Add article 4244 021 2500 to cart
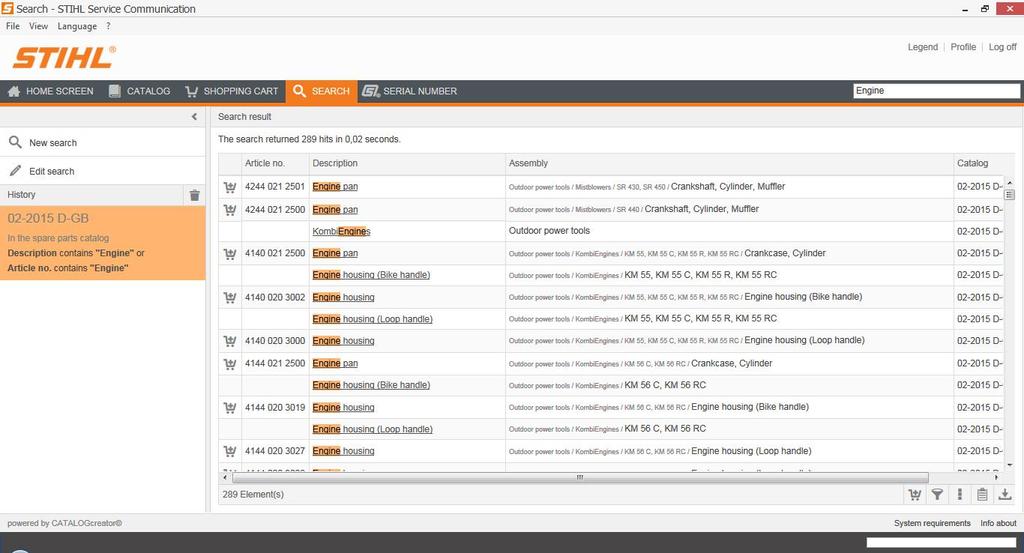The image size is (1024, 553). pos(230,210)
